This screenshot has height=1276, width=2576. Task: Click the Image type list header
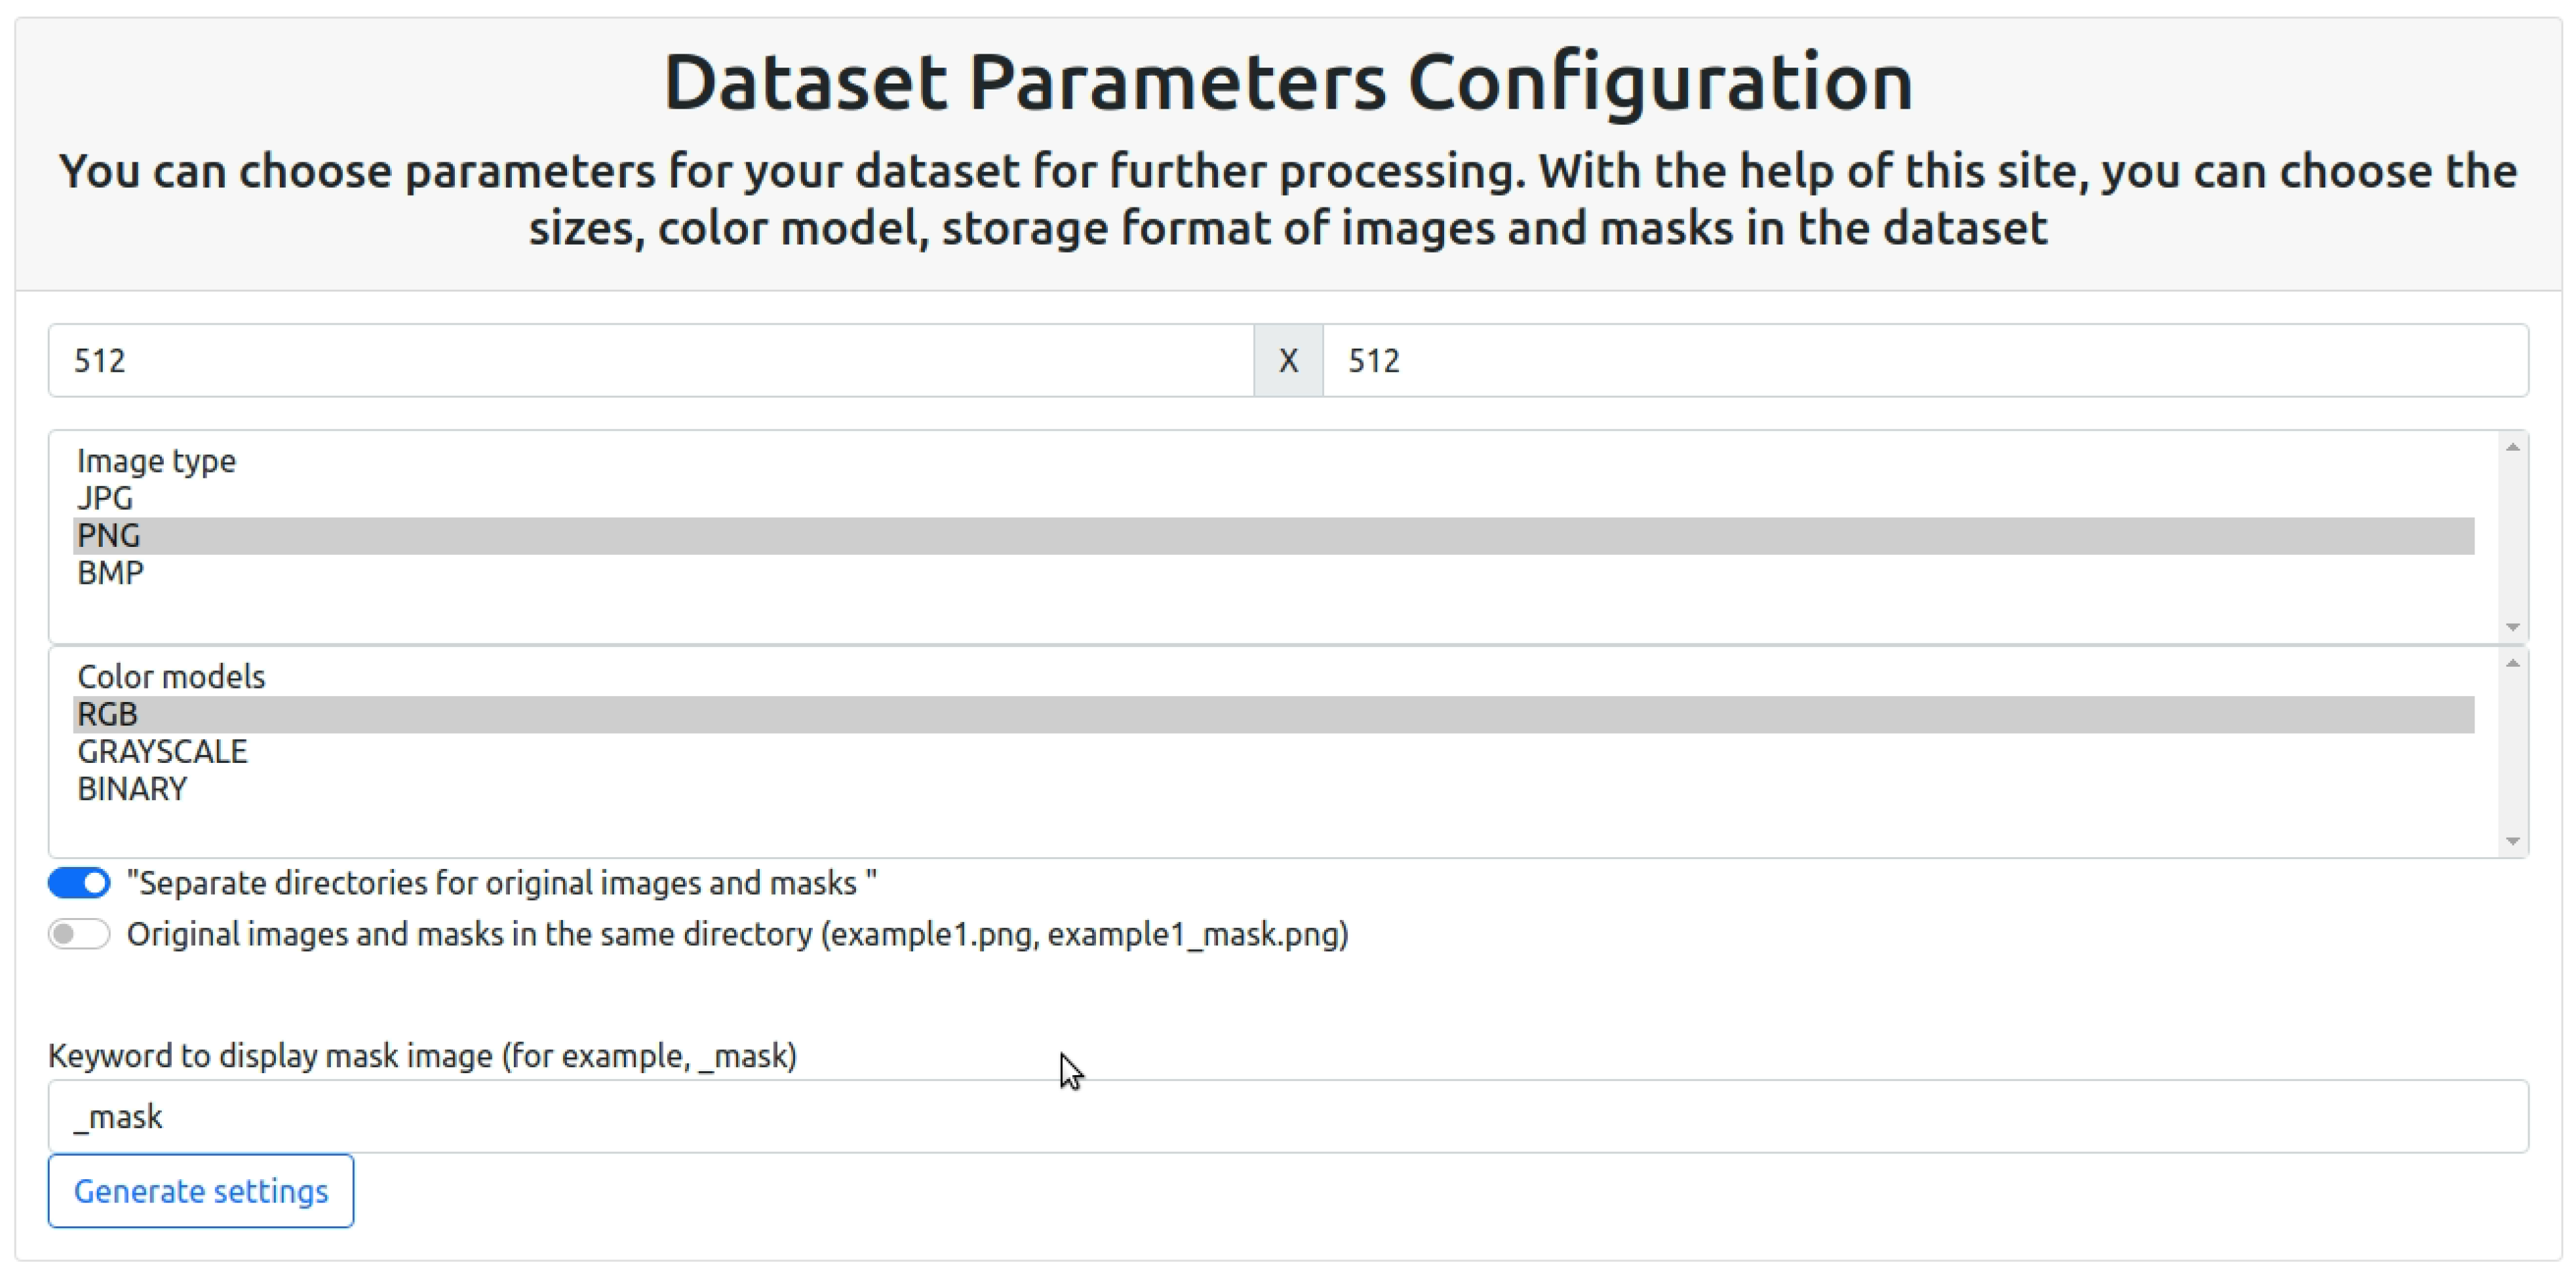(x=156, y=461)
